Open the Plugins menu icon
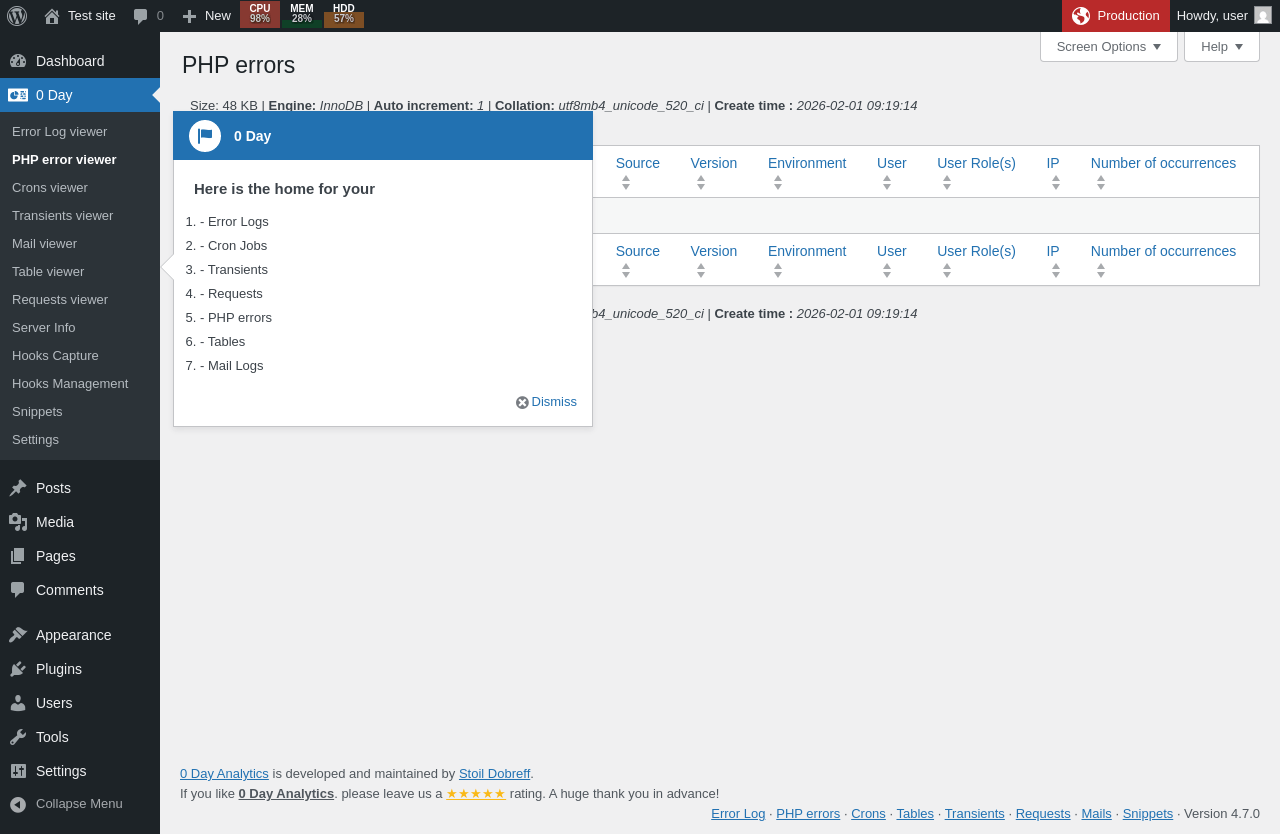This screenshot has width=1280, height=834. click(18, 669)
